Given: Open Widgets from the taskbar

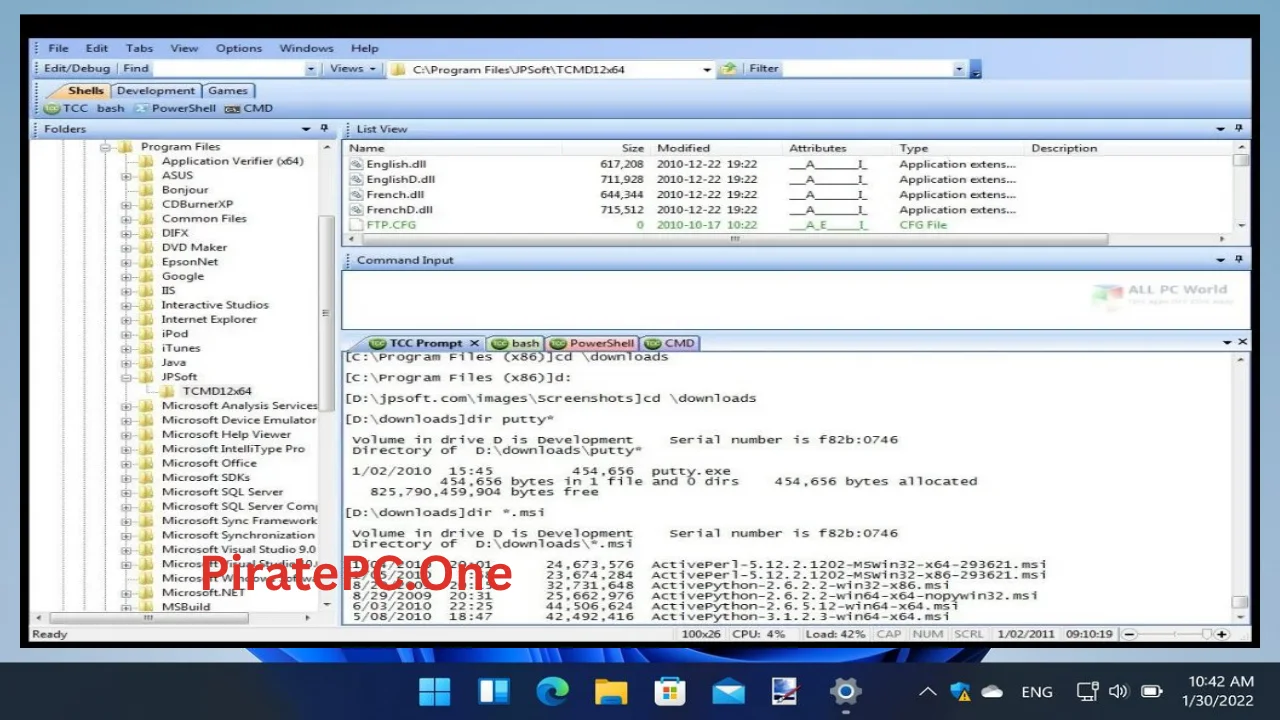Looking at the screenshot, I should pyautogui.click(x=494, y=691).
